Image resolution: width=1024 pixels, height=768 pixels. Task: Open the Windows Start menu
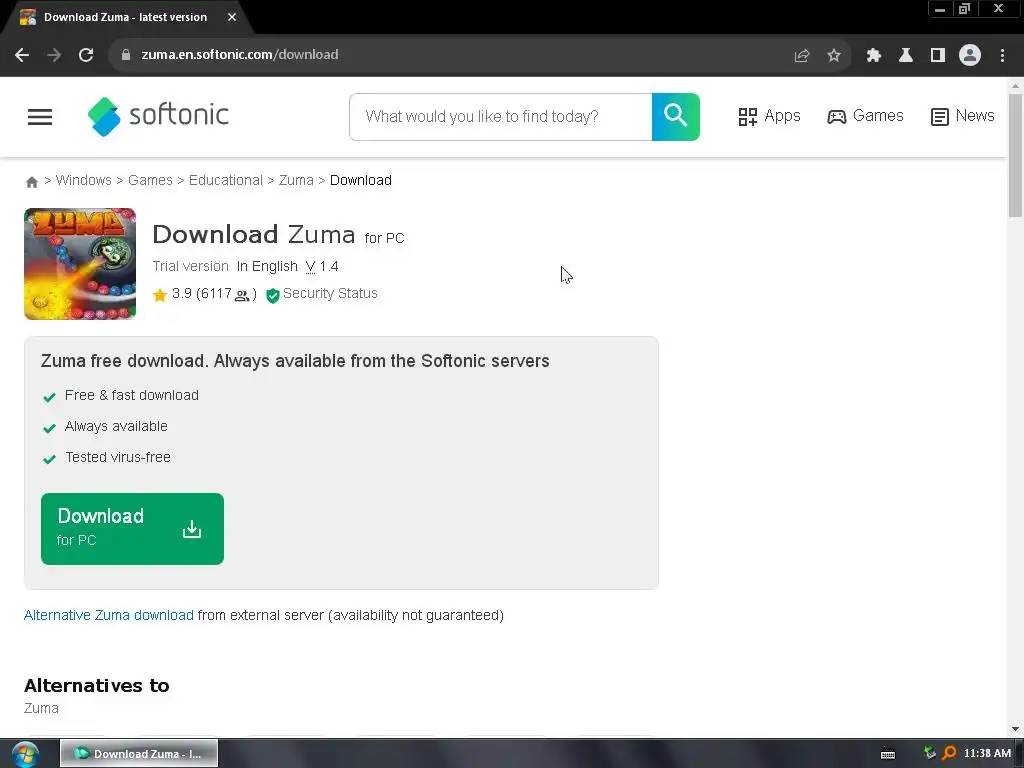pyautogui.click(x=25, y=754)
